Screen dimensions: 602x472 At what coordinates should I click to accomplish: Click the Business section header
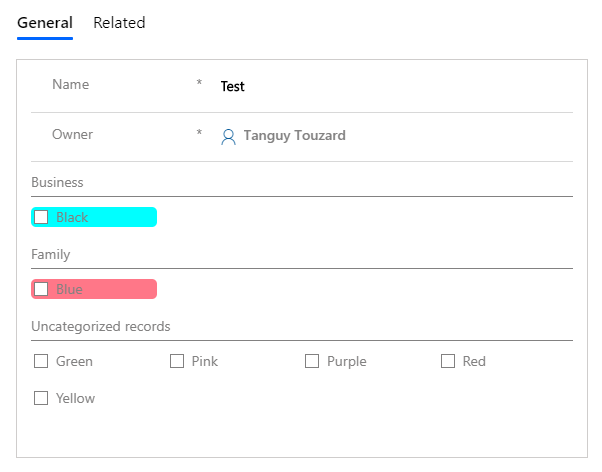(x=57, y=183)
